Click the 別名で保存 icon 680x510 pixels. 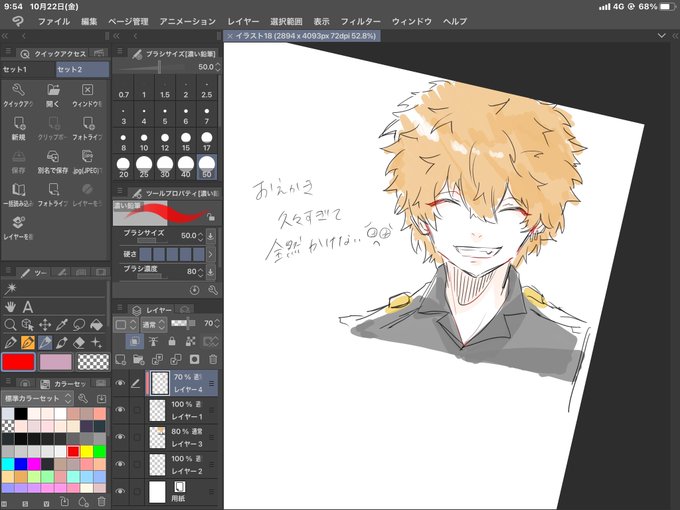pyautogui.click(x=52, y=161)
